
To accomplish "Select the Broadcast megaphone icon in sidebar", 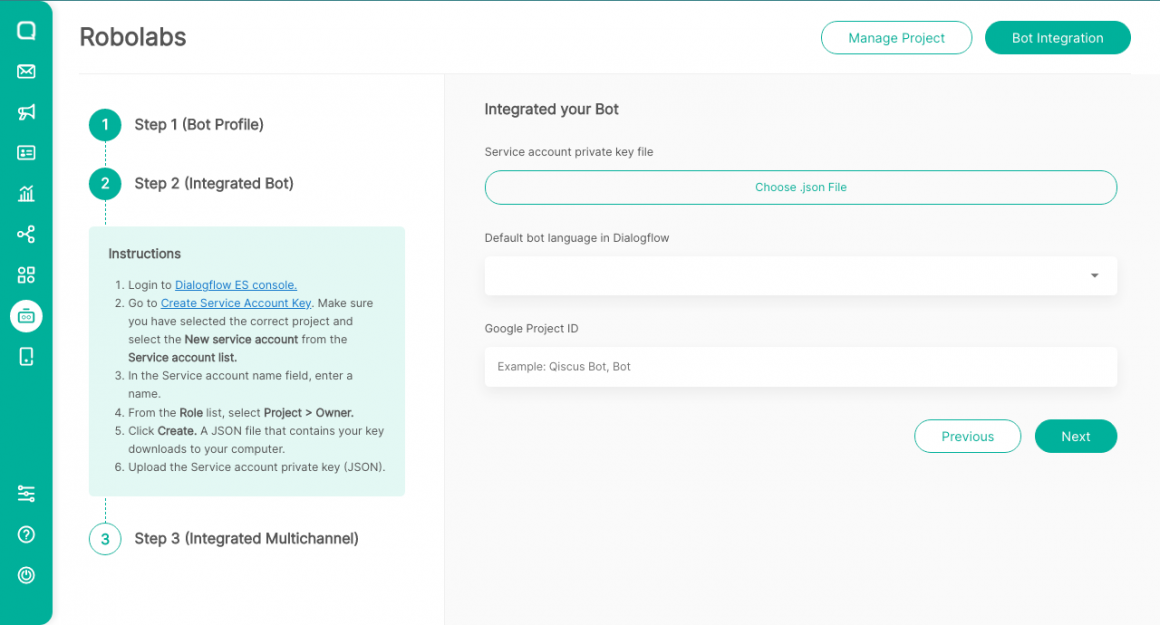I will tap(26, 112).
